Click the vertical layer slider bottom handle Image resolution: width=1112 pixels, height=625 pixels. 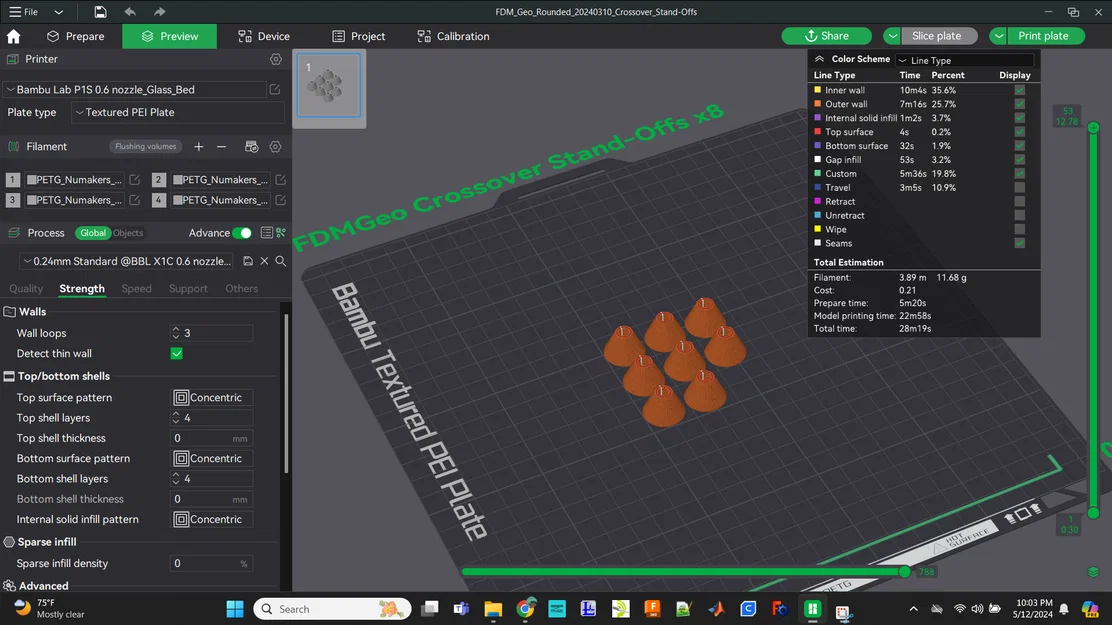(1094, 513)
